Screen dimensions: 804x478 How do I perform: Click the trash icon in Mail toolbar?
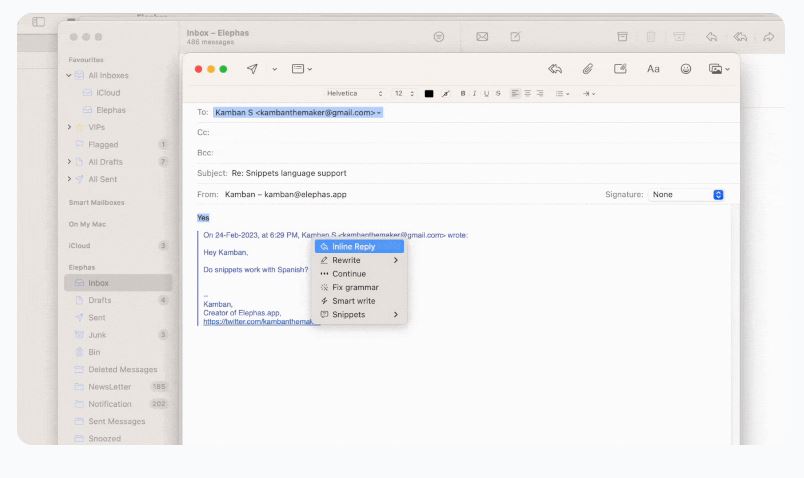[x=651, y=37]
